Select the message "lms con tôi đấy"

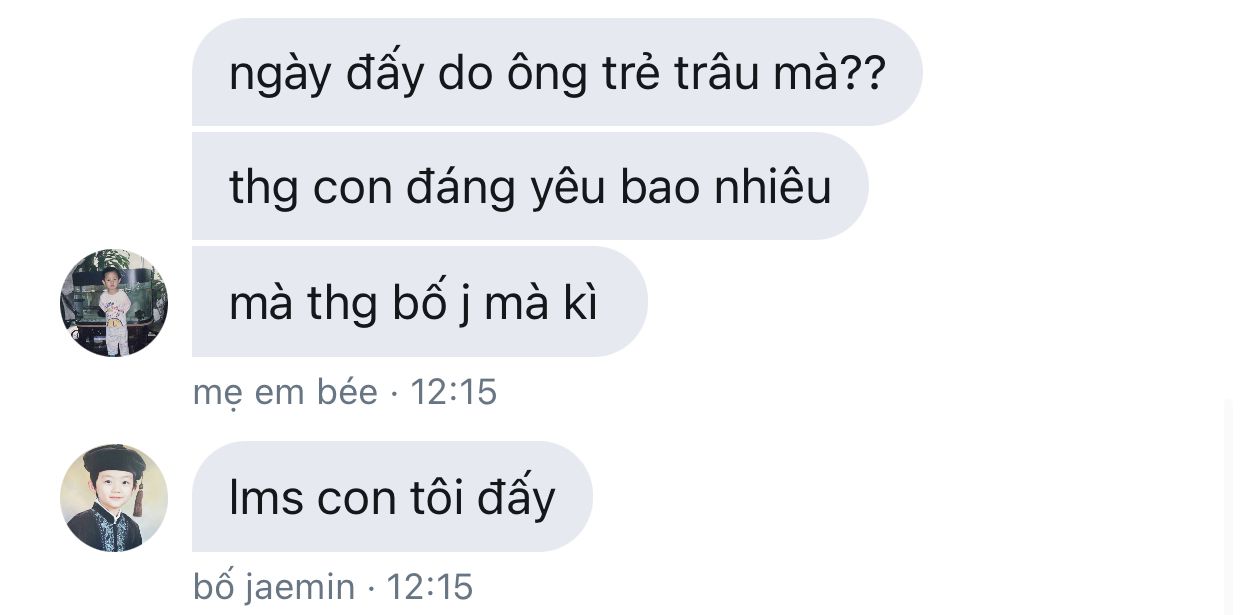tap(392, 497)
